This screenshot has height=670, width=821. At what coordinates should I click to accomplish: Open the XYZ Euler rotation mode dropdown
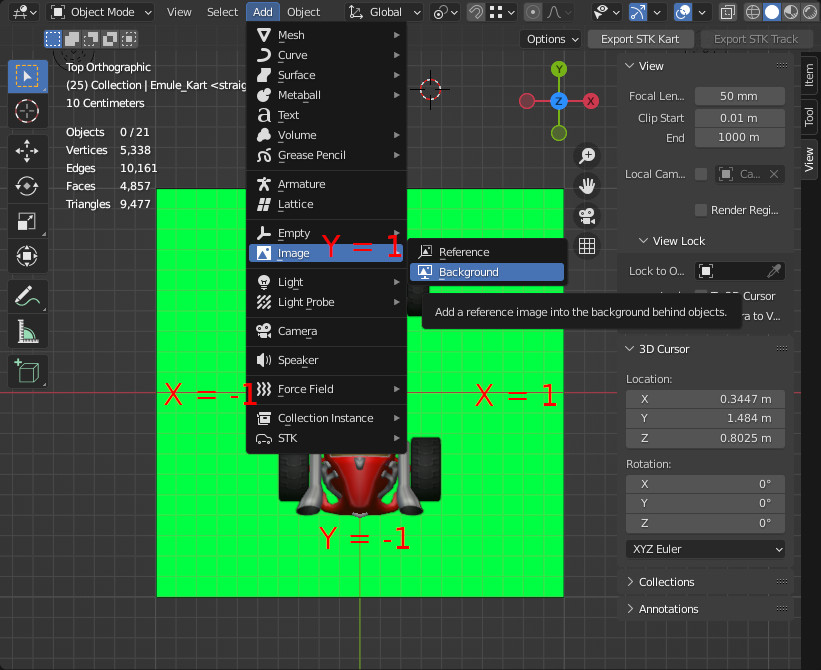[x=705, y=549]
